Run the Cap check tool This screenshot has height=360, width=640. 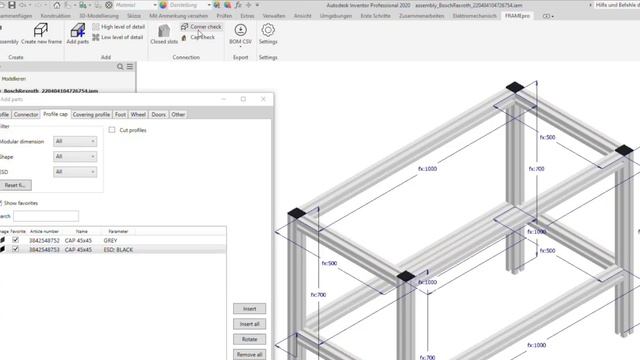pos(198,37)
